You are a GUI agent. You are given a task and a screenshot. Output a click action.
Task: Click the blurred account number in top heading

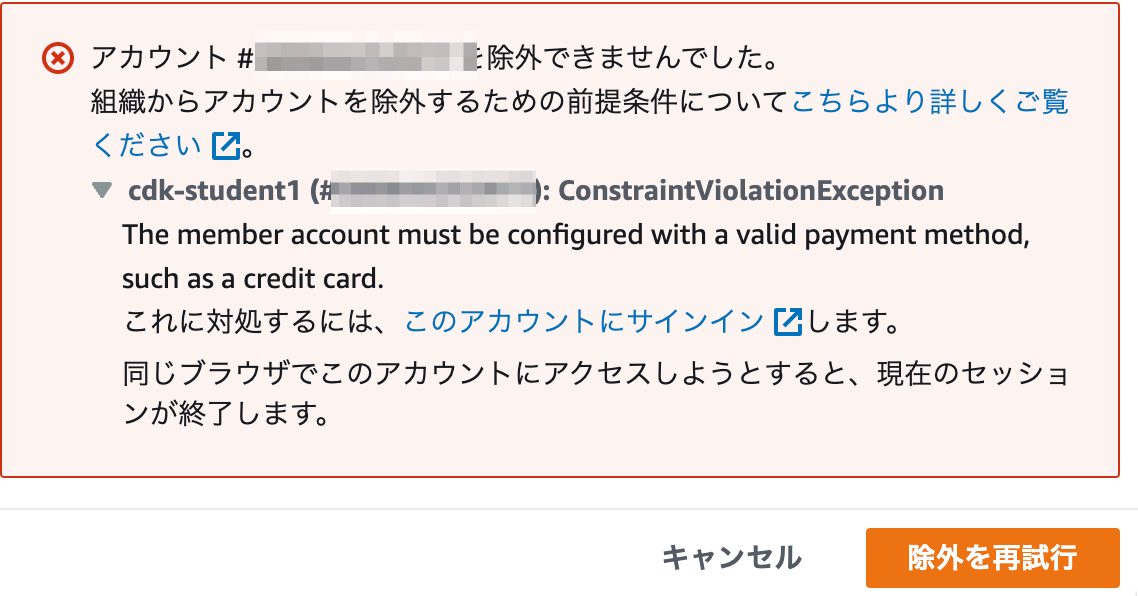point(365,56)
